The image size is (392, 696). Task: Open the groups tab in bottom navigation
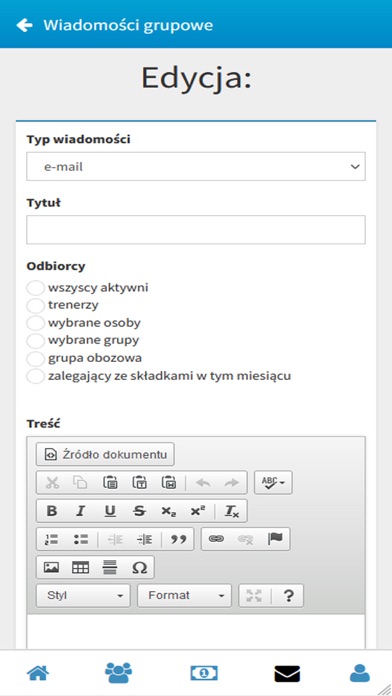click(x=119, y=673)
